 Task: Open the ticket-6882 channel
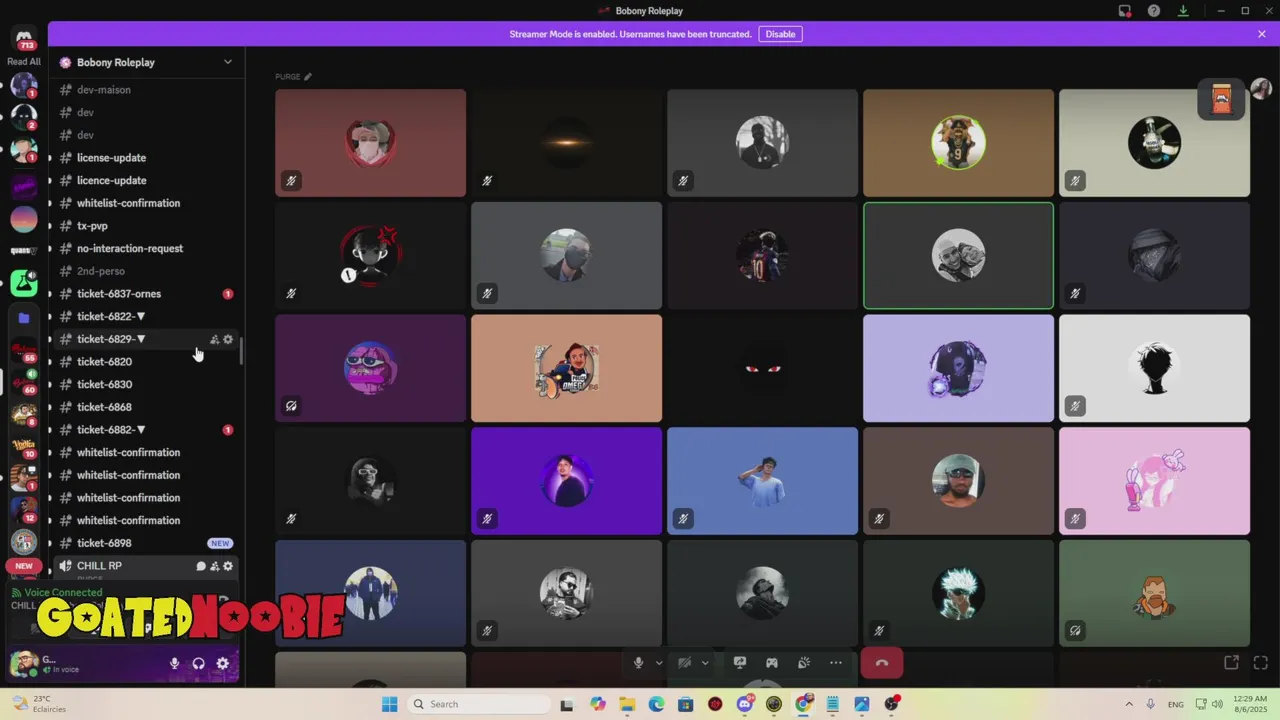146,430
